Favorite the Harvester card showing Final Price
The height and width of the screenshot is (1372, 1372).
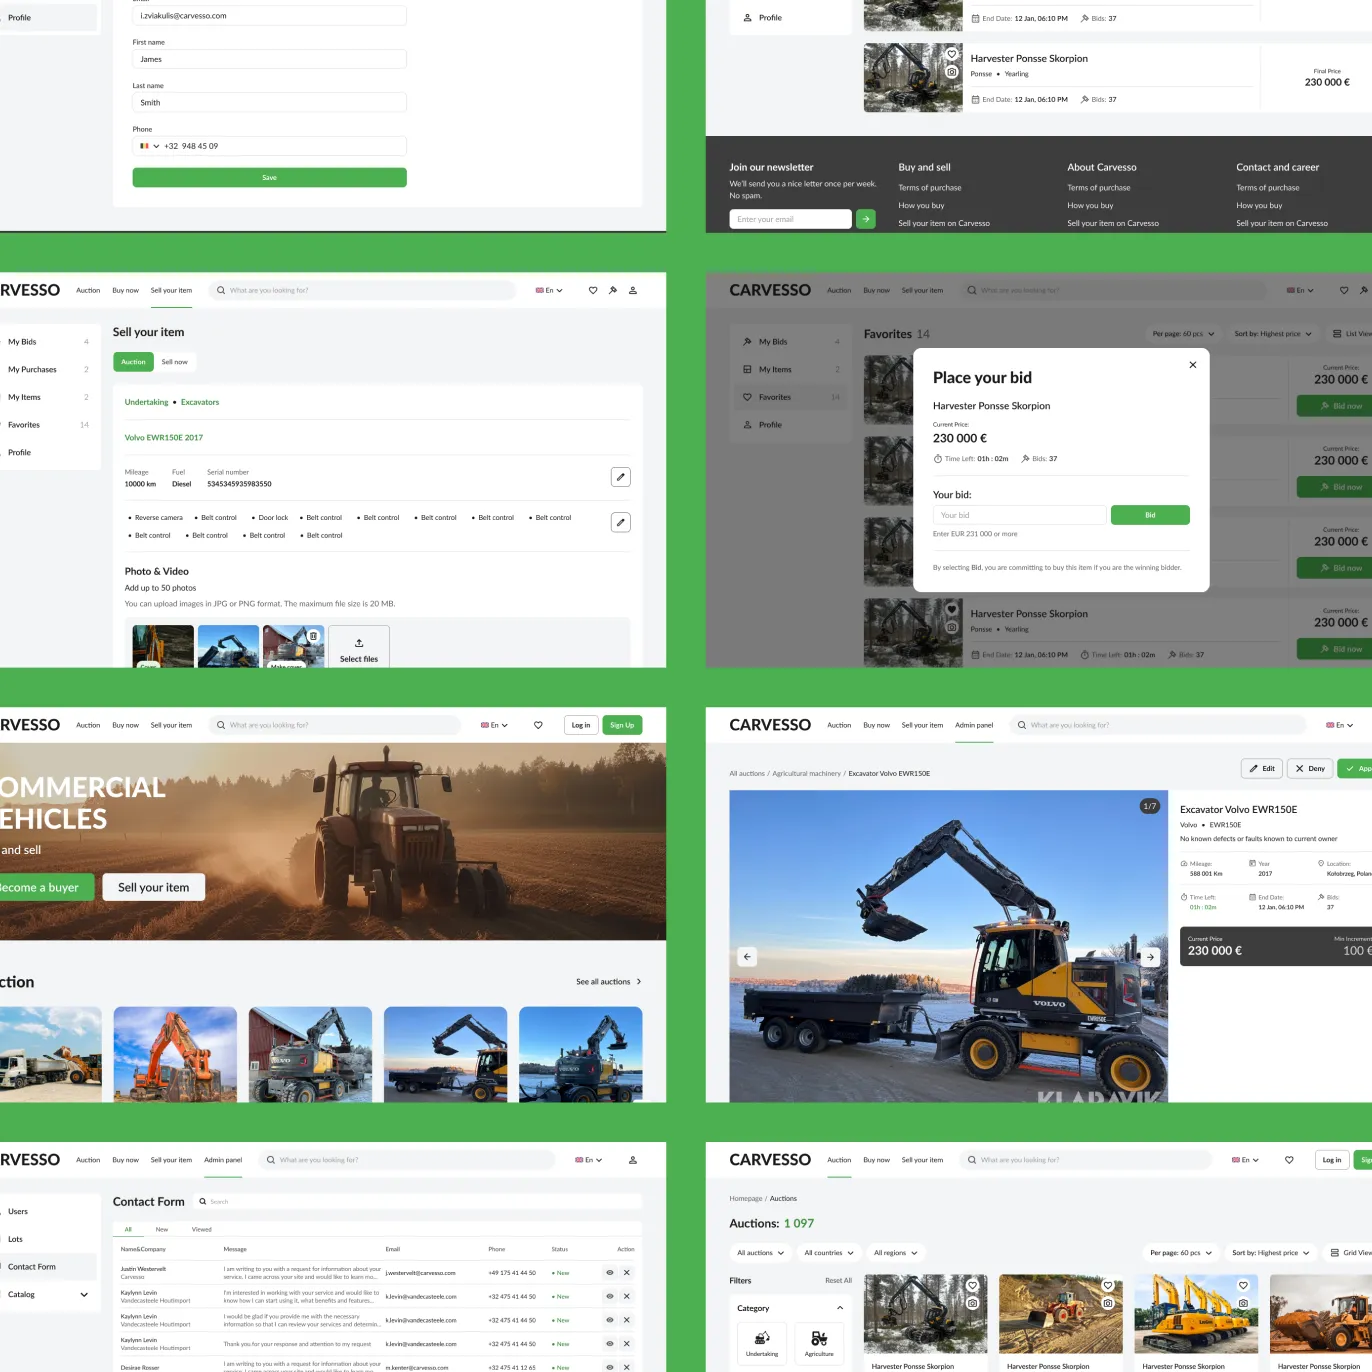[x=952, y=54]
